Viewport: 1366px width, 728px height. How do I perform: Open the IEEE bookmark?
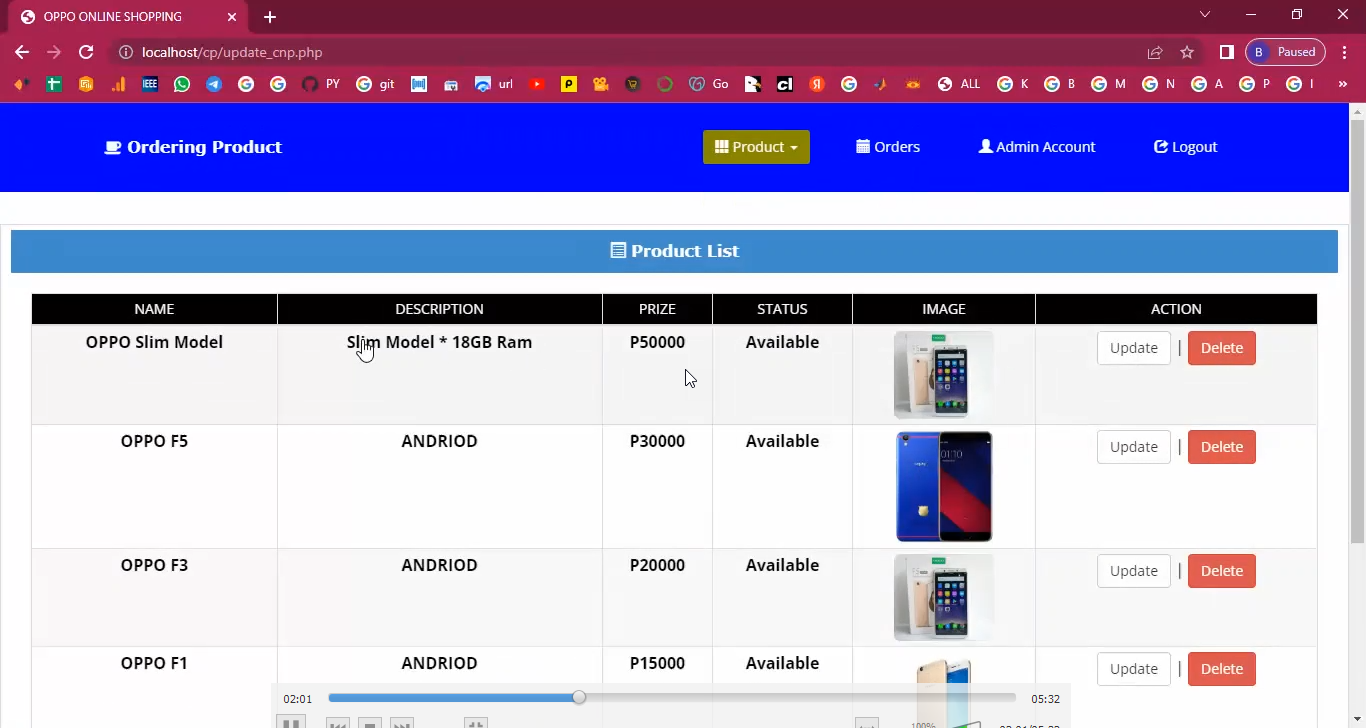(x=150, y=85)
